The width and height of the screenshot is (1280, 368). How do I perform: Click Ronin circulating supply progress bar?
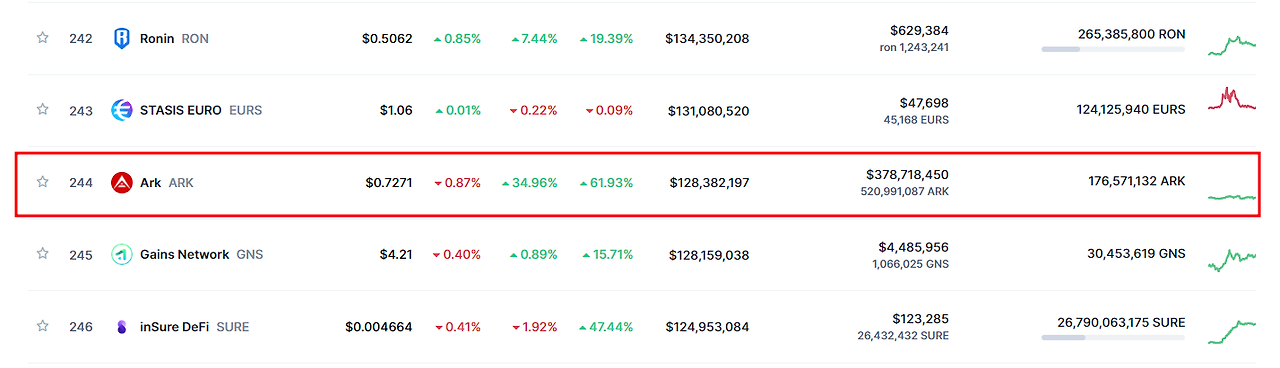click(x=1113, y=48)
